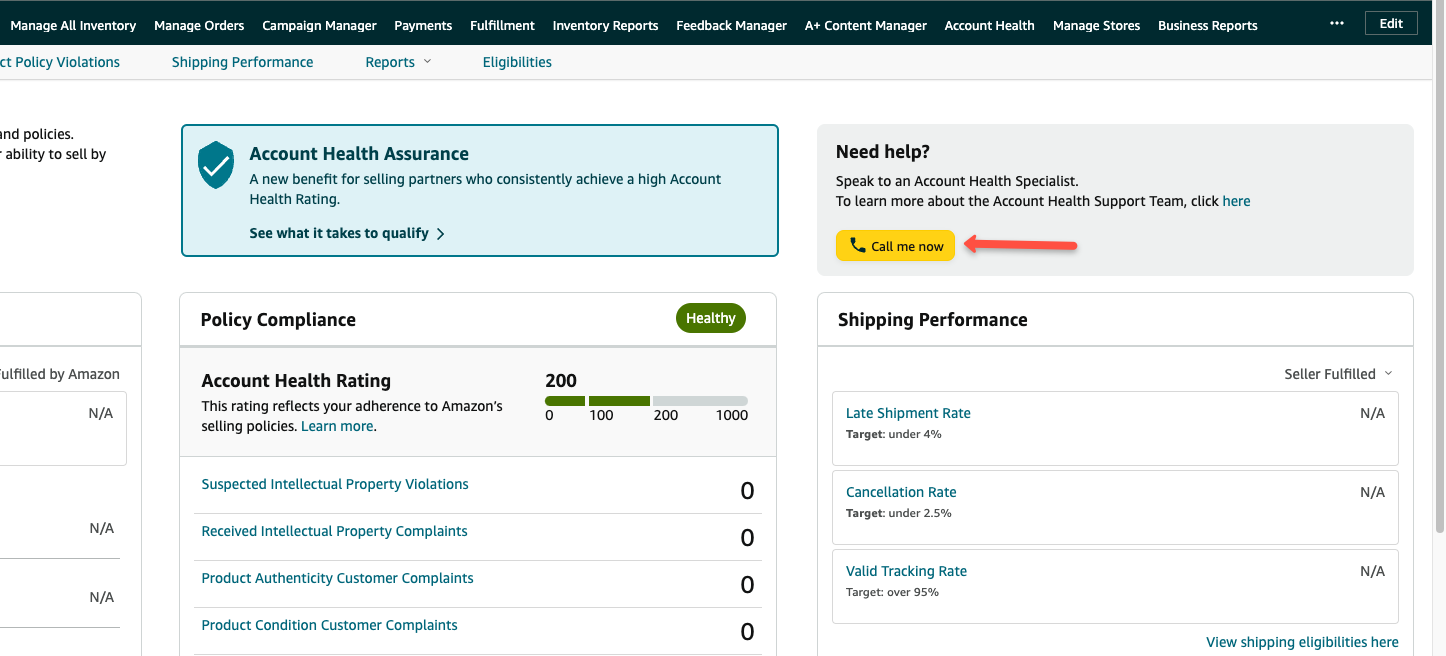Open Received Intellectual Property Complaints
Viewport: 1446px width, 656px height.
[x=334, y=531]
